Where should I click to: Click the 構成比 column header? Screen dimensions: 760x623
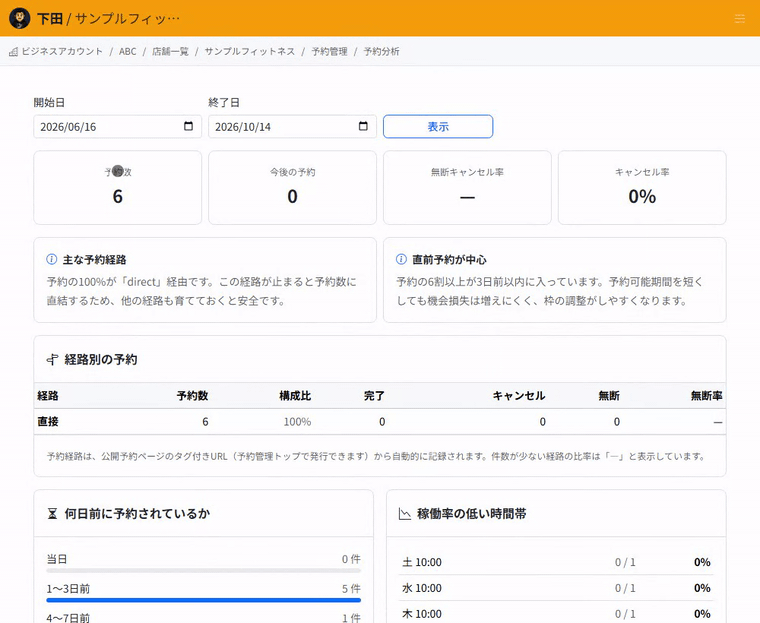295,396
